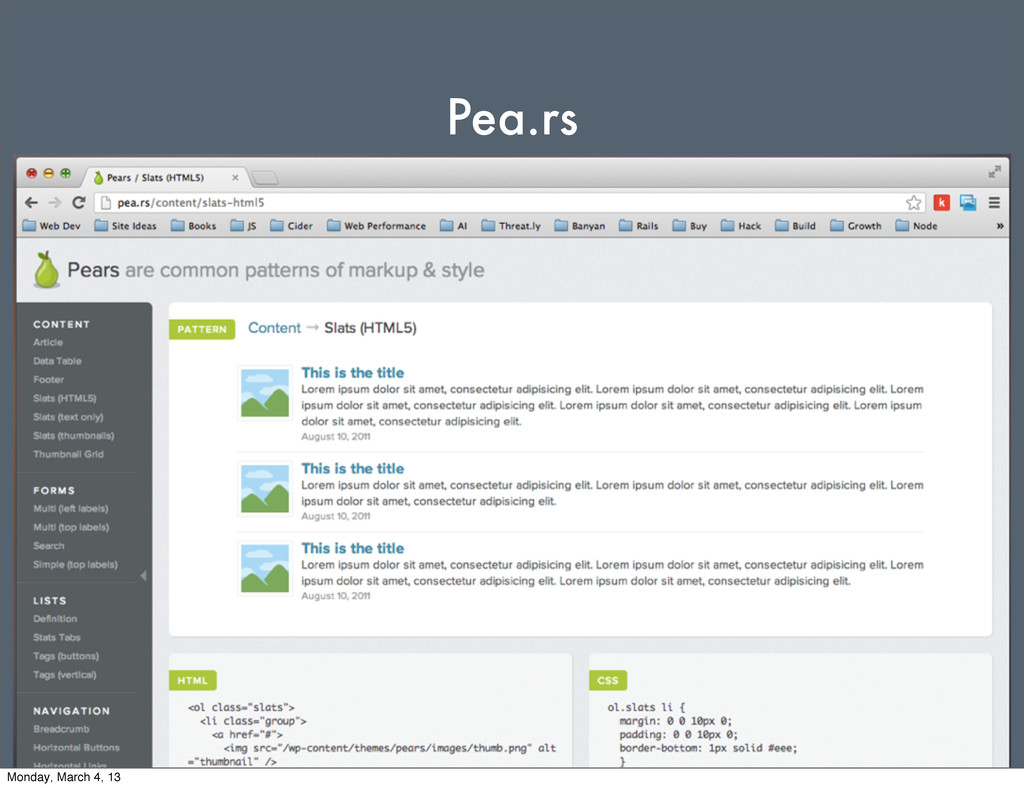Open the Tags (buttons) list pattern
The image size is (1024, 788).
(66, 656)
